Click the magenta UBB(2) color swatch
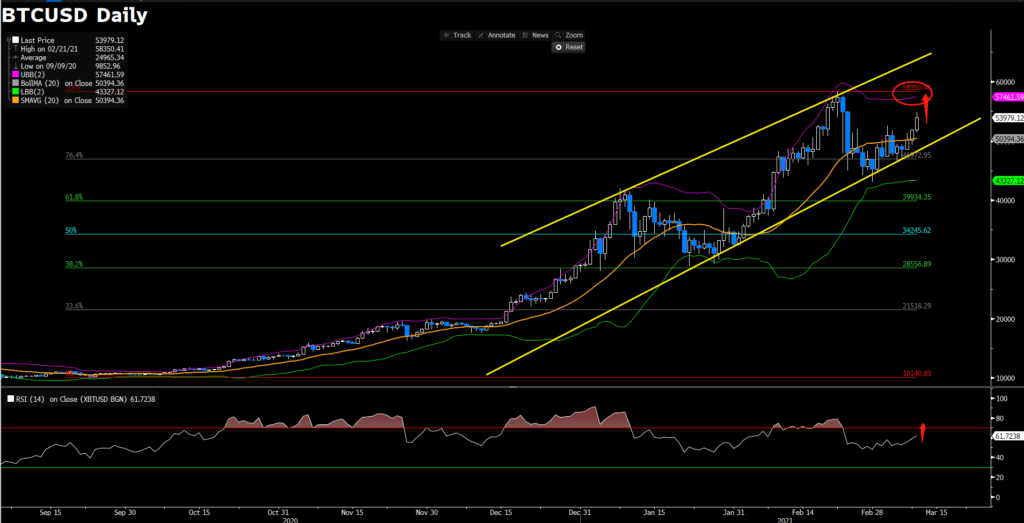The height and width of the screenshot is (523, 1024). tap(15, 74)
